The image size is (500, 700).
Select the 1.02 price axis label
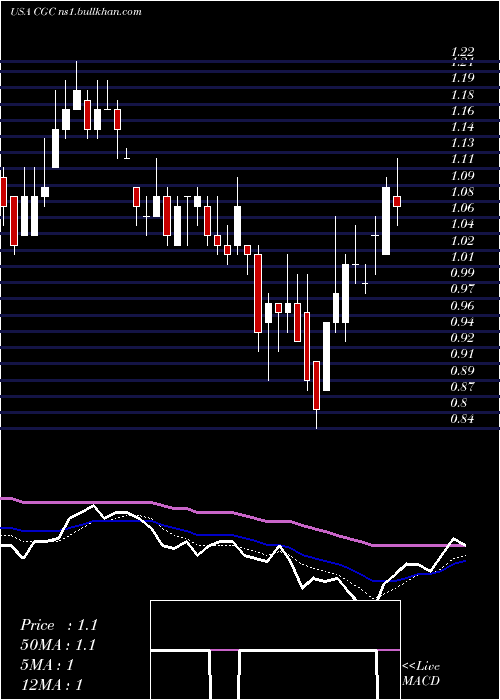point(462,241)
